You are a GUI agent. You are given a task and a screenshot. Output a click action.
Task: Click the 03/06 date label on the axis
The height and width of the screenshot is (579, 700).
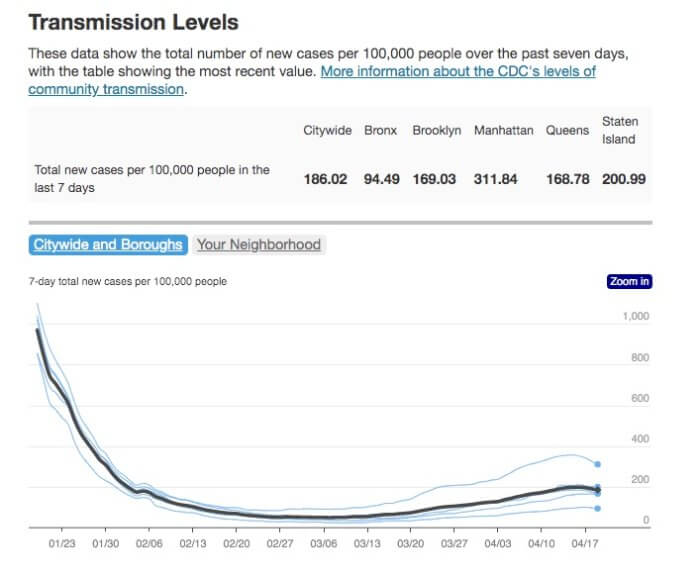323,543
